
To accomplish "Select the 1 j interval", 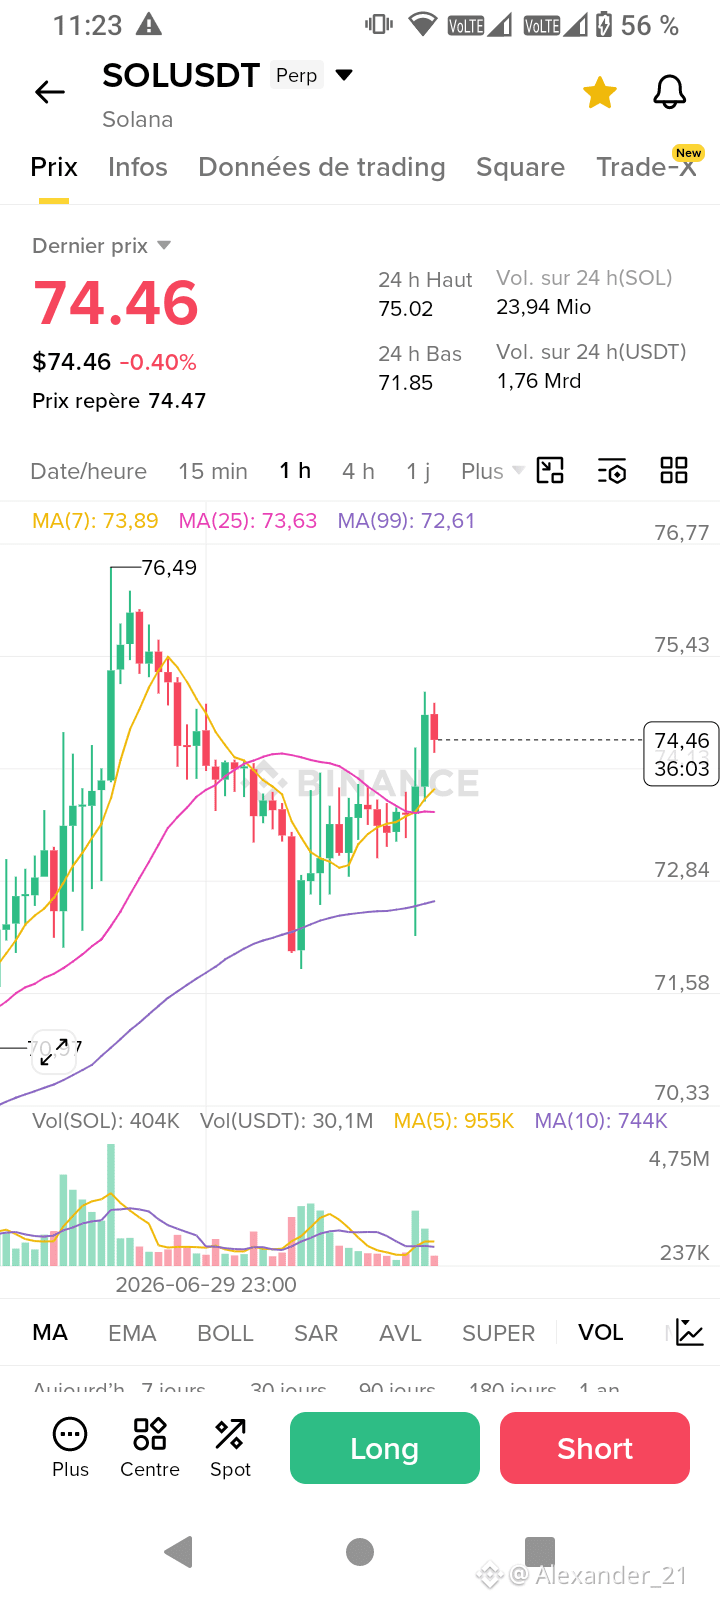I will click(x=418, y=471).
